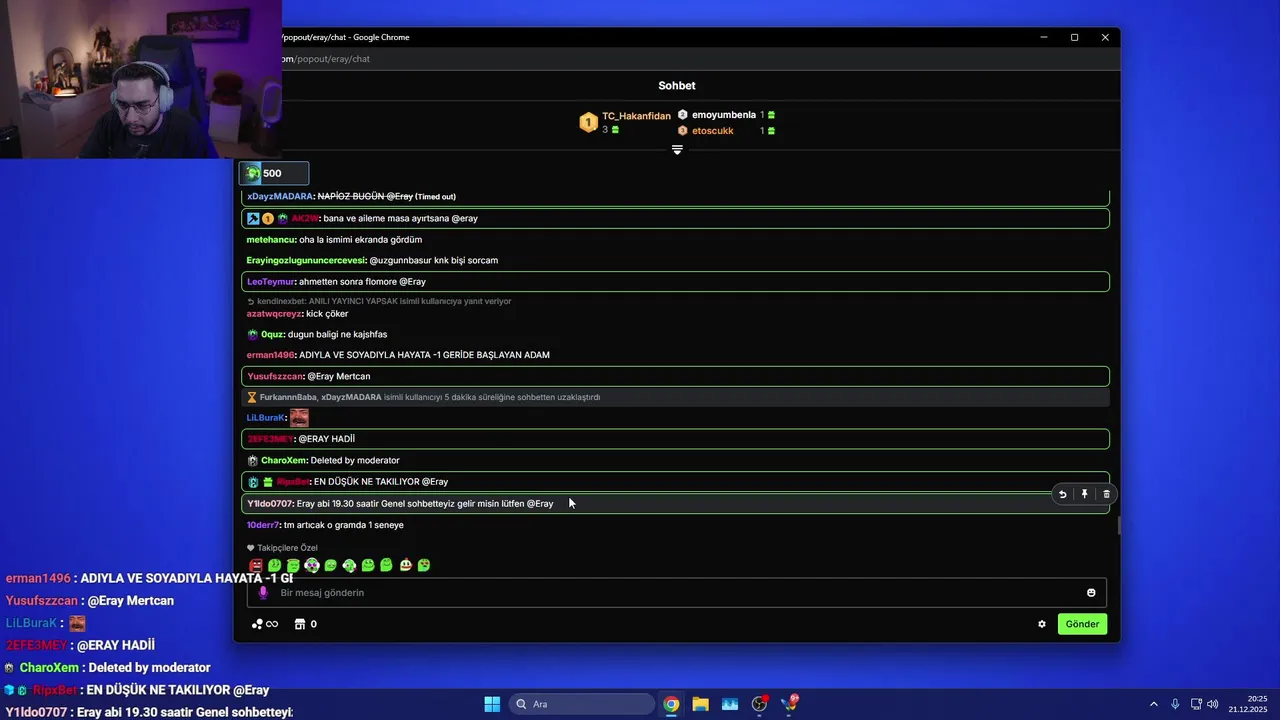The width and height of the screenshot is (1280, 720).
Task: Click the purple microphone icon in the message box
Action: coord(264,593)
